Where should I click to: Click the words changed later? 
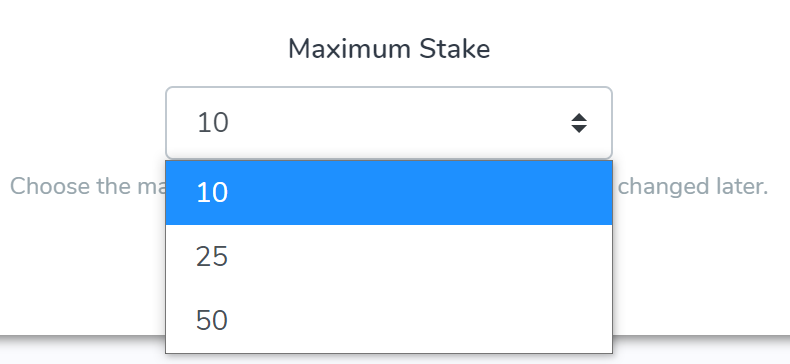coord(693,187)
